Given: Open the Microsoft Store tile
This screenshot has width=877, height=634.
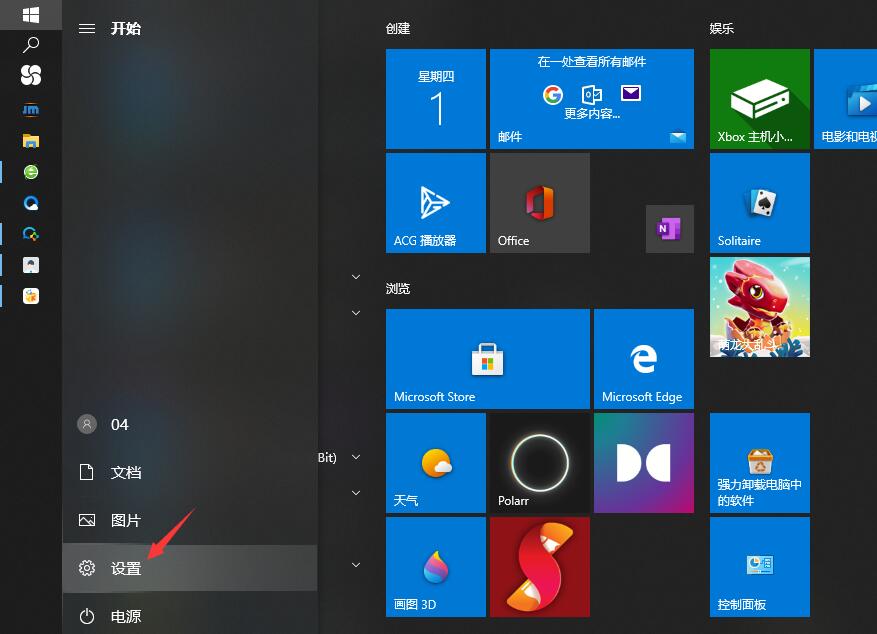Looking at the screenshot, I should tap(488, 359).
